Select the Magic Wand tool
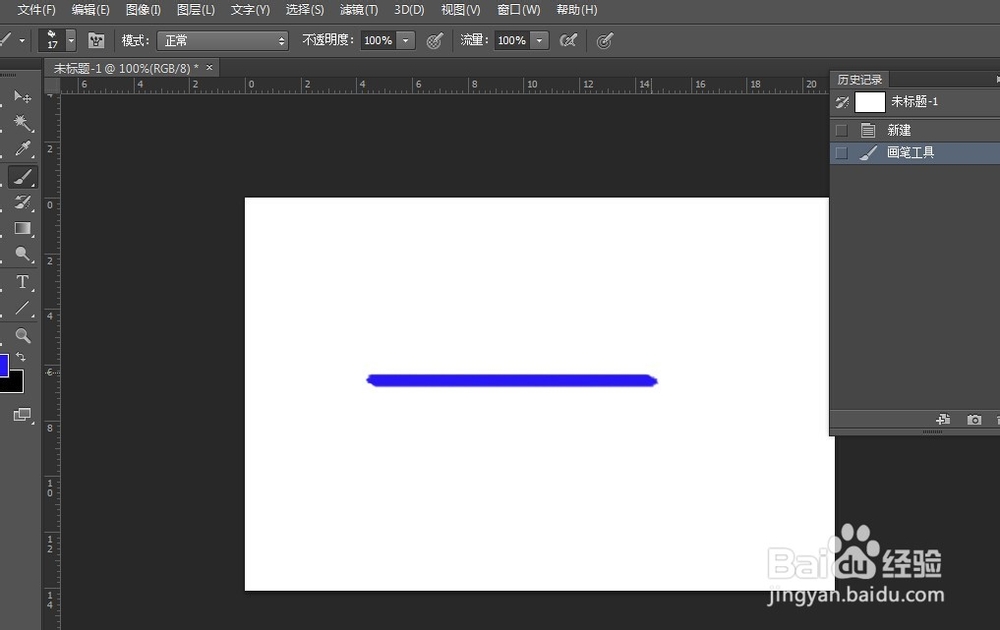 [23, 122]
